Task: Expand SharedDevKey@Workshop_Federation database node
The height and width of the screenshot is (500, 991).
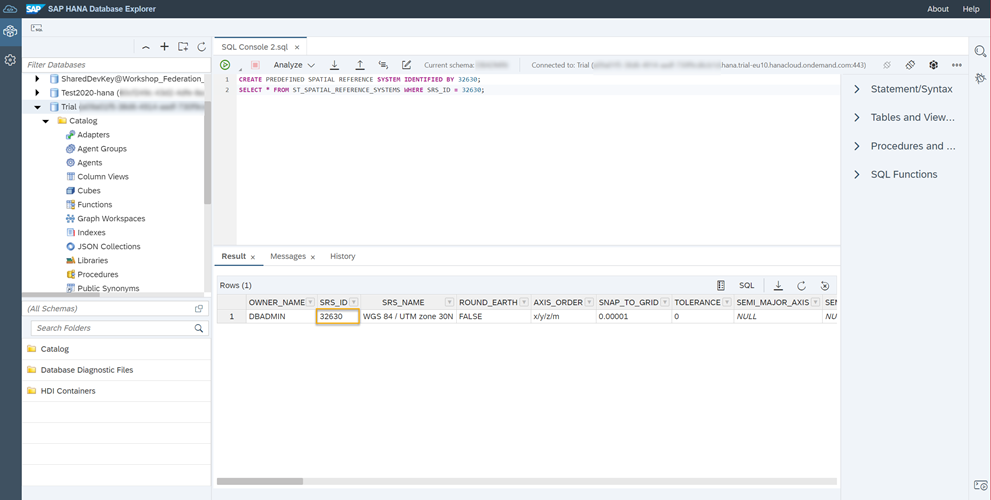Action: [37, 78]
